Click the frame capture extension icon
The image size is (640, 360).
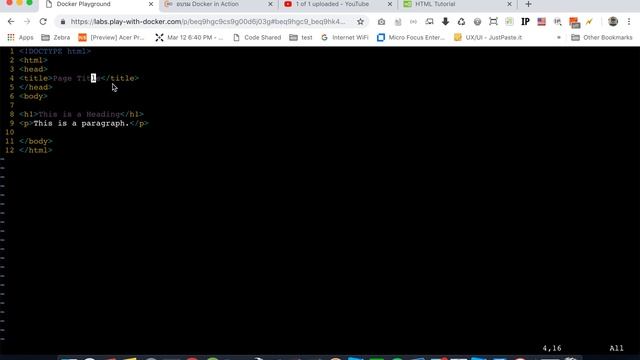[x=493, y=22]
